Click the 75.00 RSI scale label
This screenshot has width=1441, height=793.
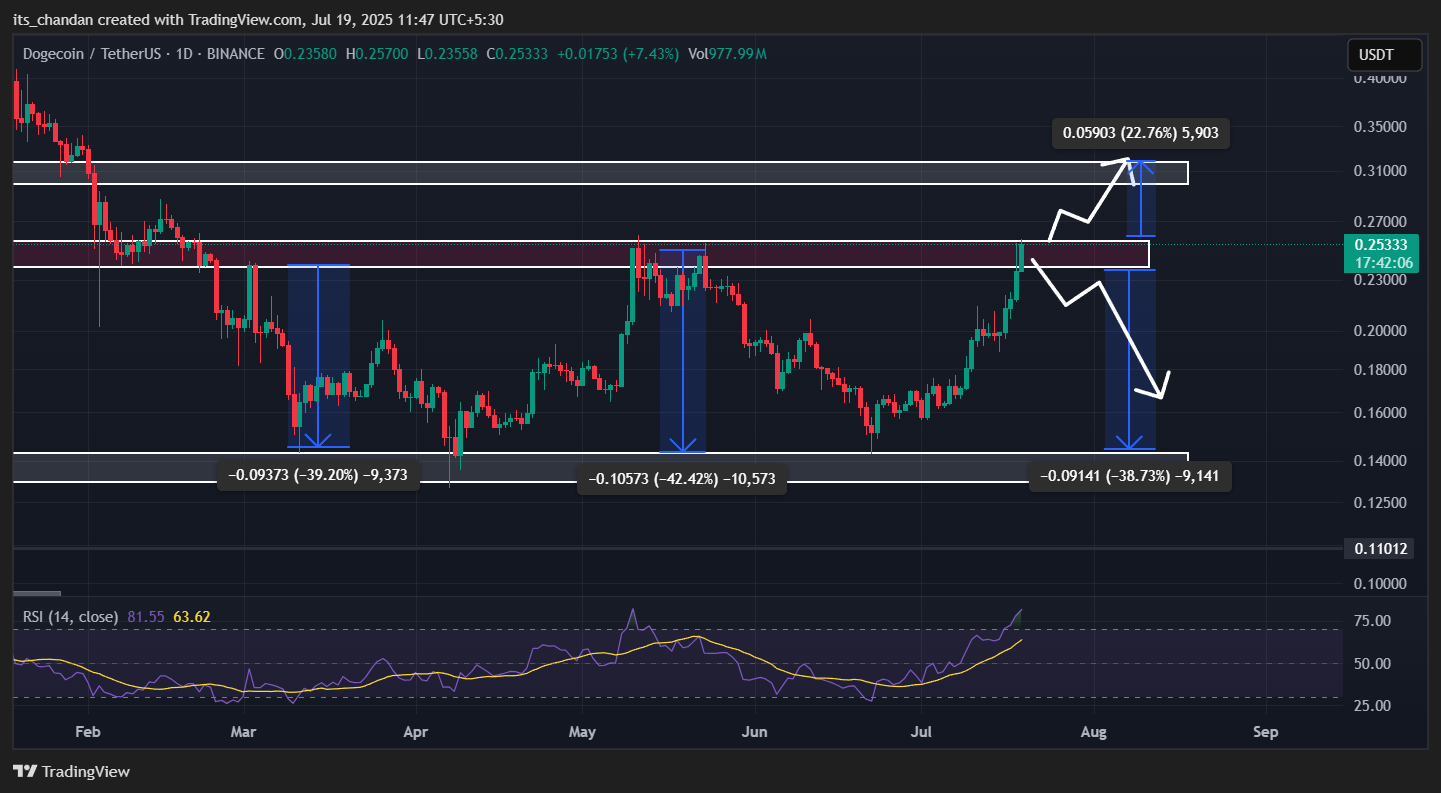pyautogui.click(x=1370, y=621)
